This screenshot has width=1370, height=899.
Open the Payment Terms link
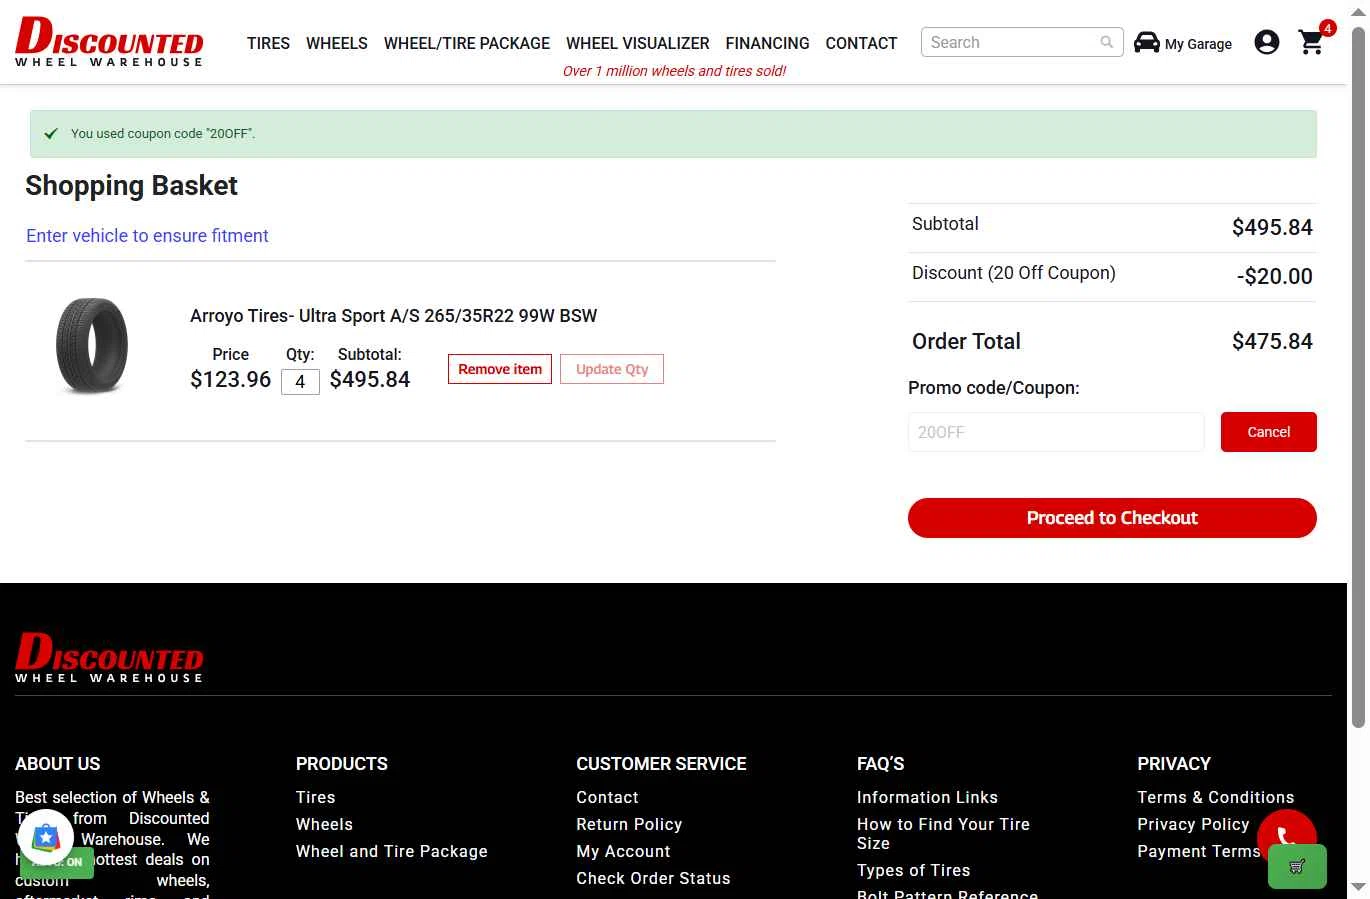[1198, 851]
